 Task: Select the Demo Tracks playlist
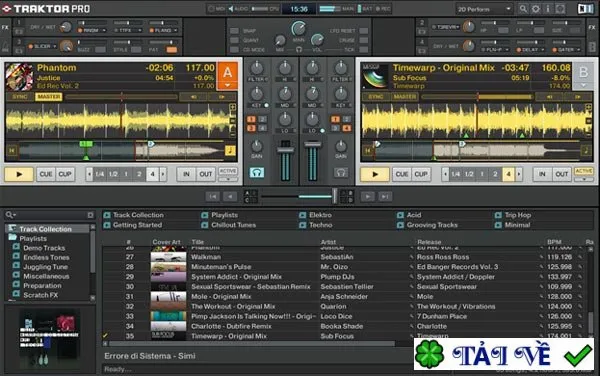click(x=44, y=248)
